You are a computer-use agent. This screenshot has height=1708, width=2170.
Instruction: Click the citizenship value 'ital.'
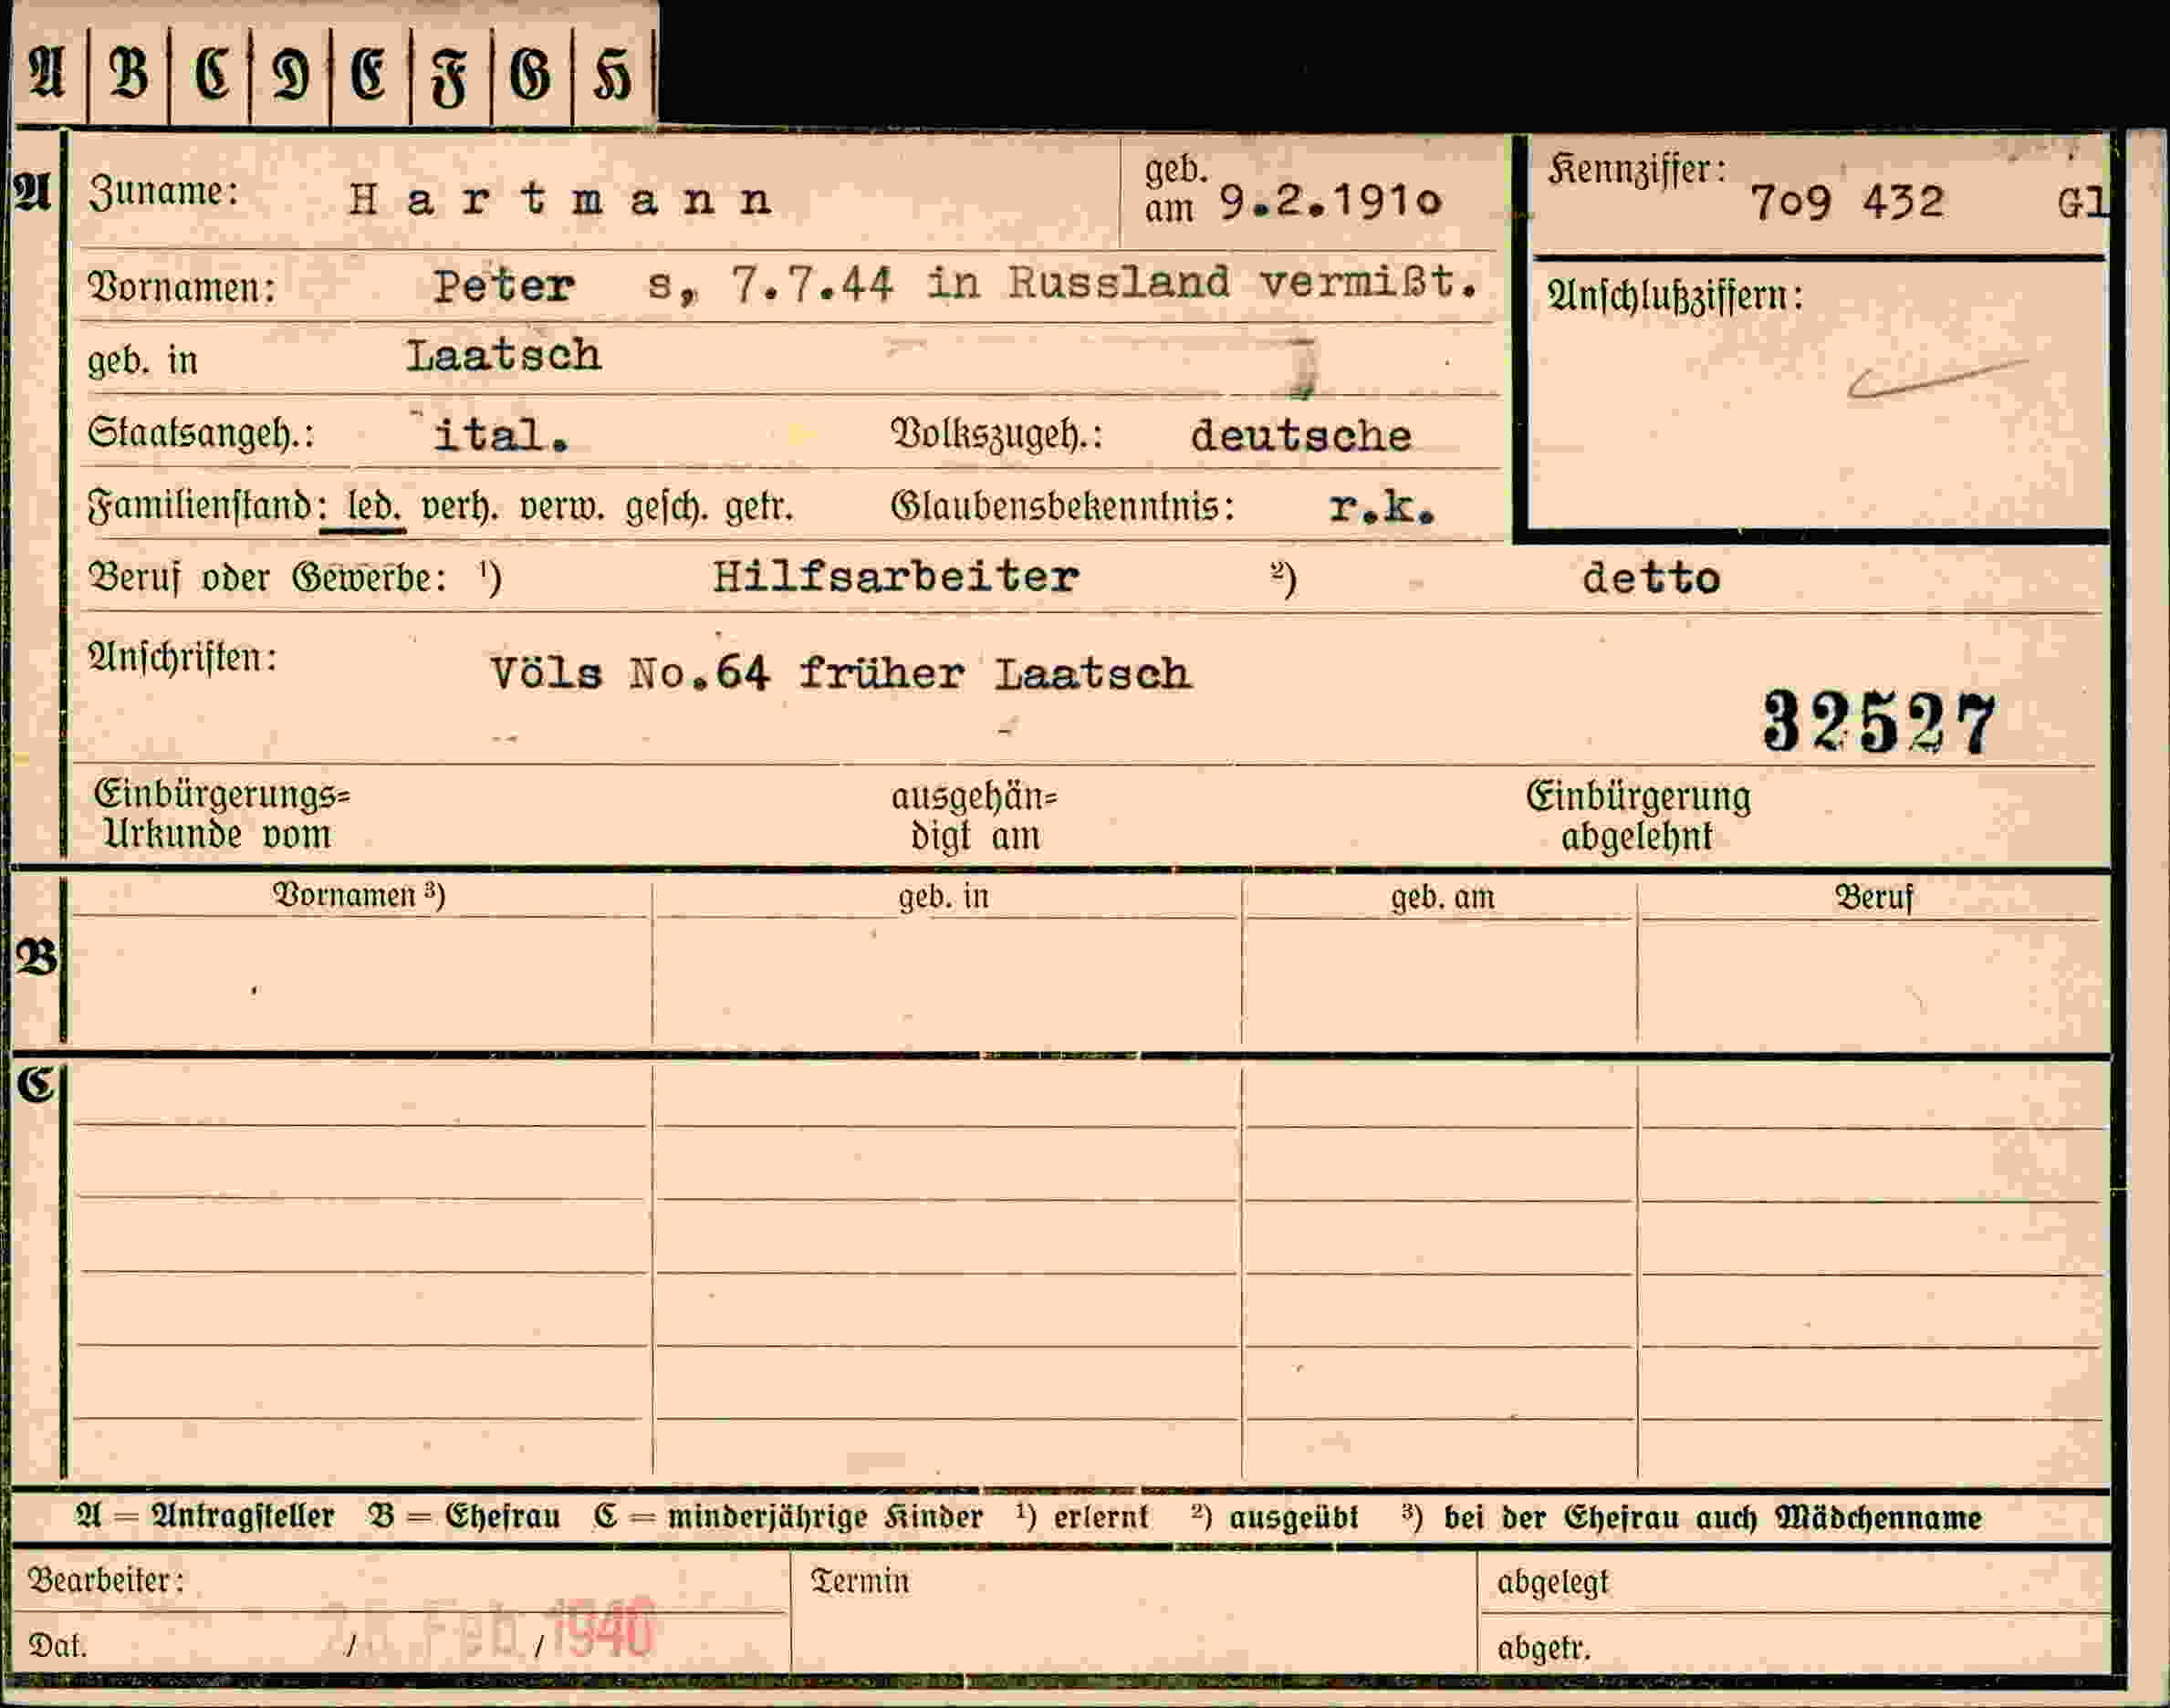coord(501,435)
